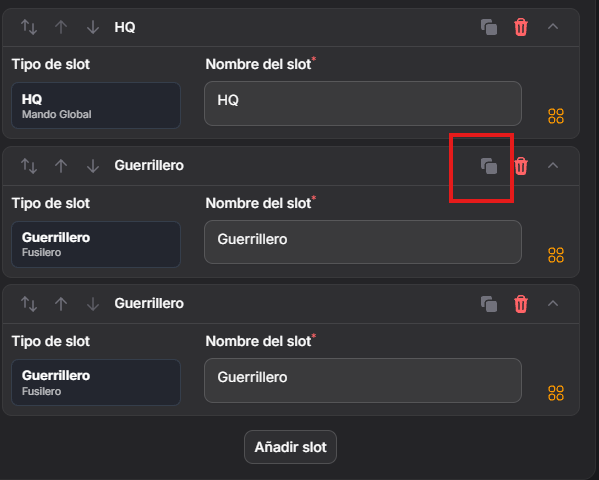Collapse the first Guerrillero slot panel
This screenshot has height=480, width=599.
pyautogui.click(x=553, y=165)
